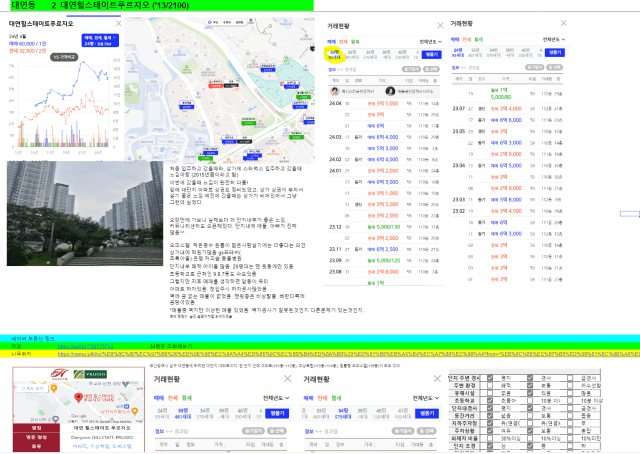Click 매매 6억 6,000 row under 23.07
The image size is (640, 454).
click(507, 120)
